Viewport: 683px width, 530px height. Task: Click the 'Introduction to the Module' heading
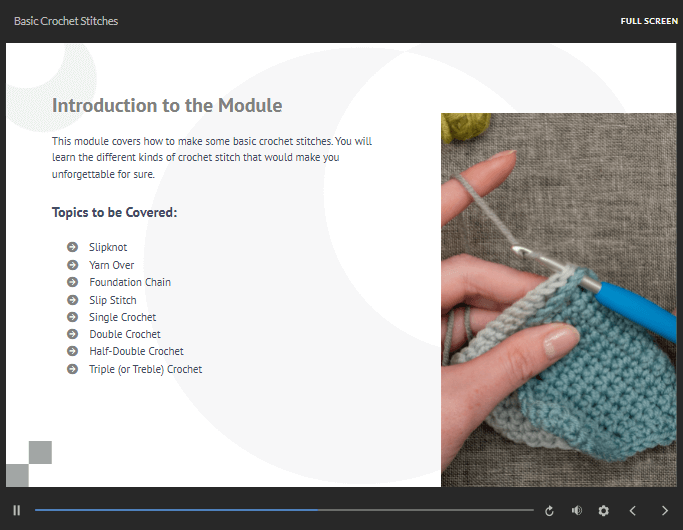tap(167, 105)
